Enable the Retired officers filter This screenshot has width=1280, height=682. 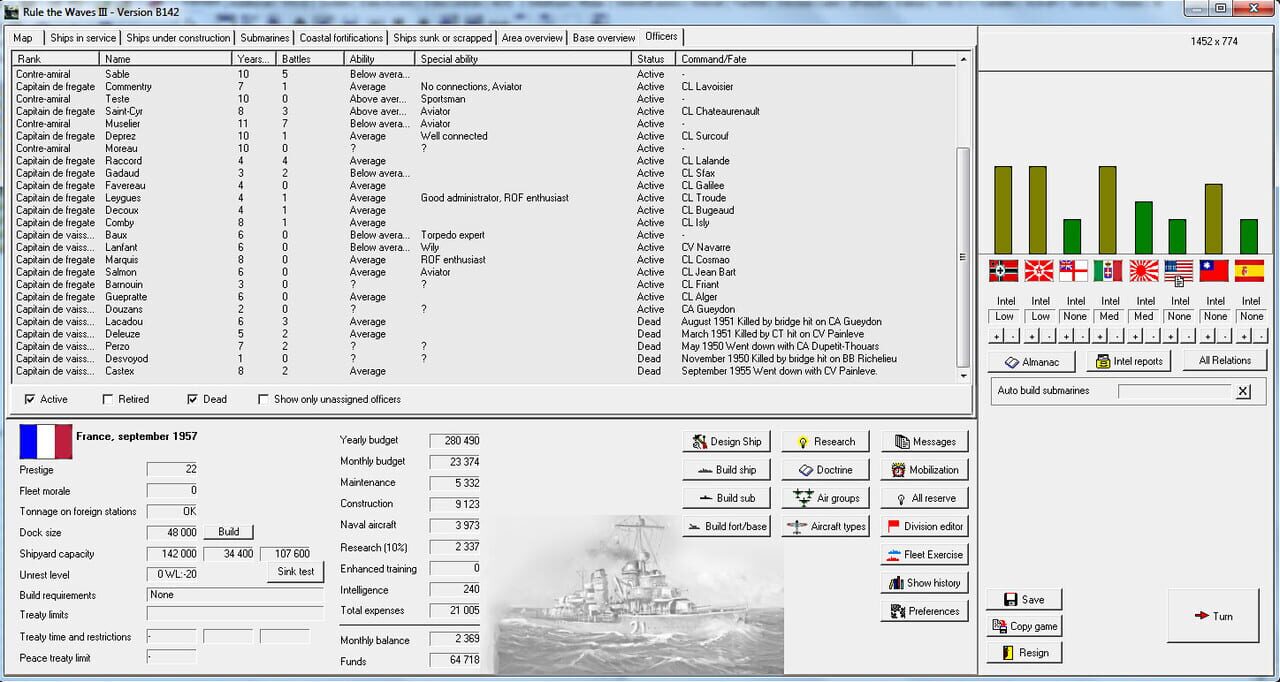point(106,398)
